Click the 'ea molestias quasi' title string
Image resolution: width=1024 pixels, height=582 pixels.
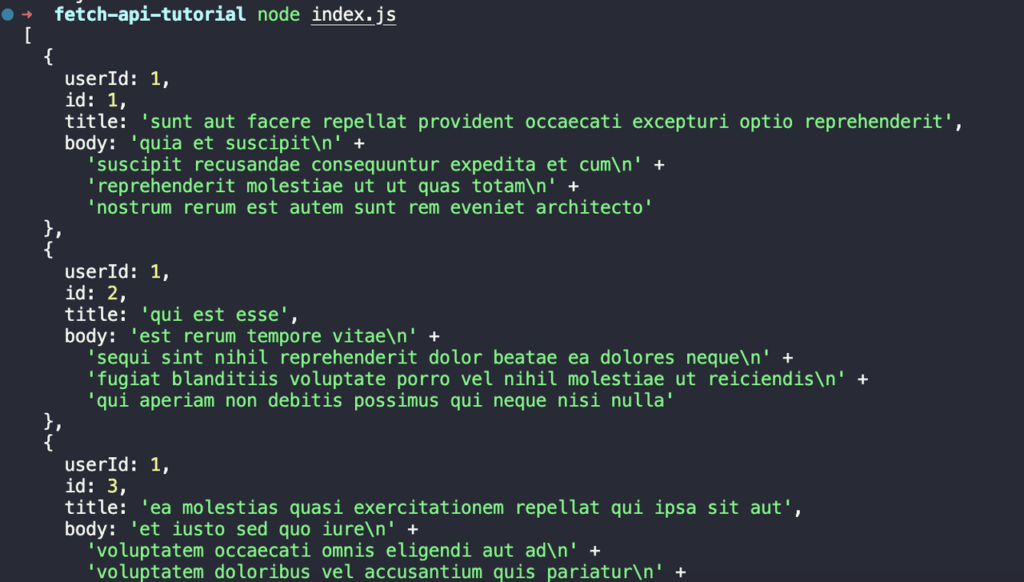click(466, 508)
